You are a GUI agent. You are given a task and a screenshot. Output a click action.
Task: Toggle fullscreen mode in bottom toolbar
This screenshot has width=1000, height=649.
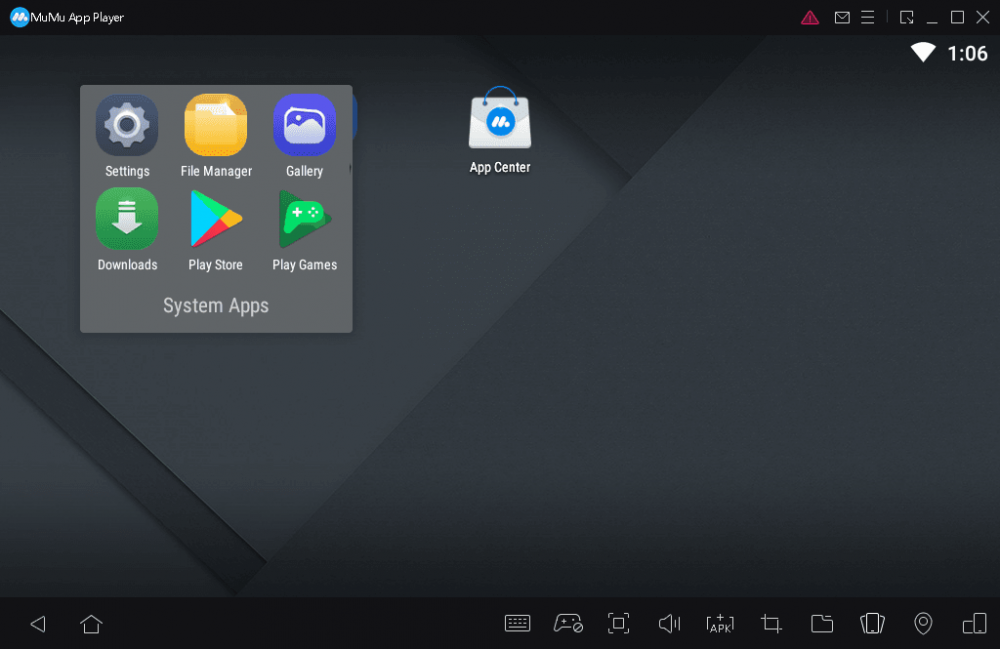618,623
